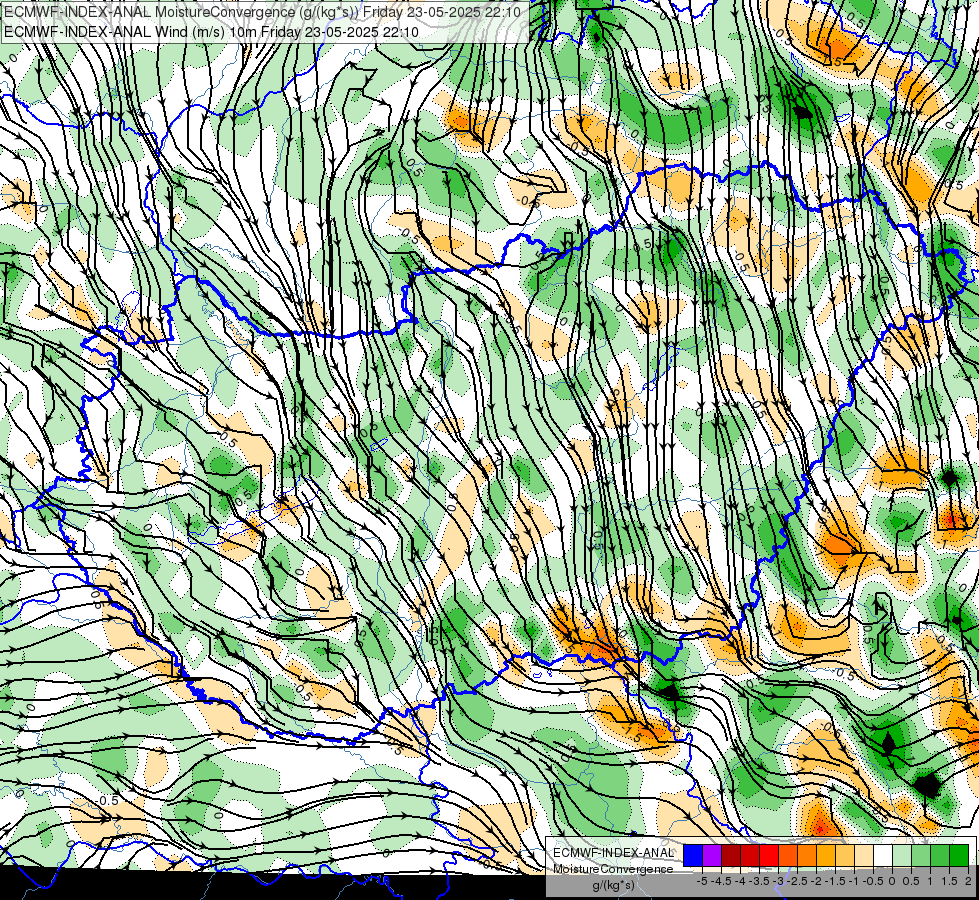Click the '0' tick label on legend scale
This screenshot has height=900, width=979.
pyautogui.click(x=892, y=881)
